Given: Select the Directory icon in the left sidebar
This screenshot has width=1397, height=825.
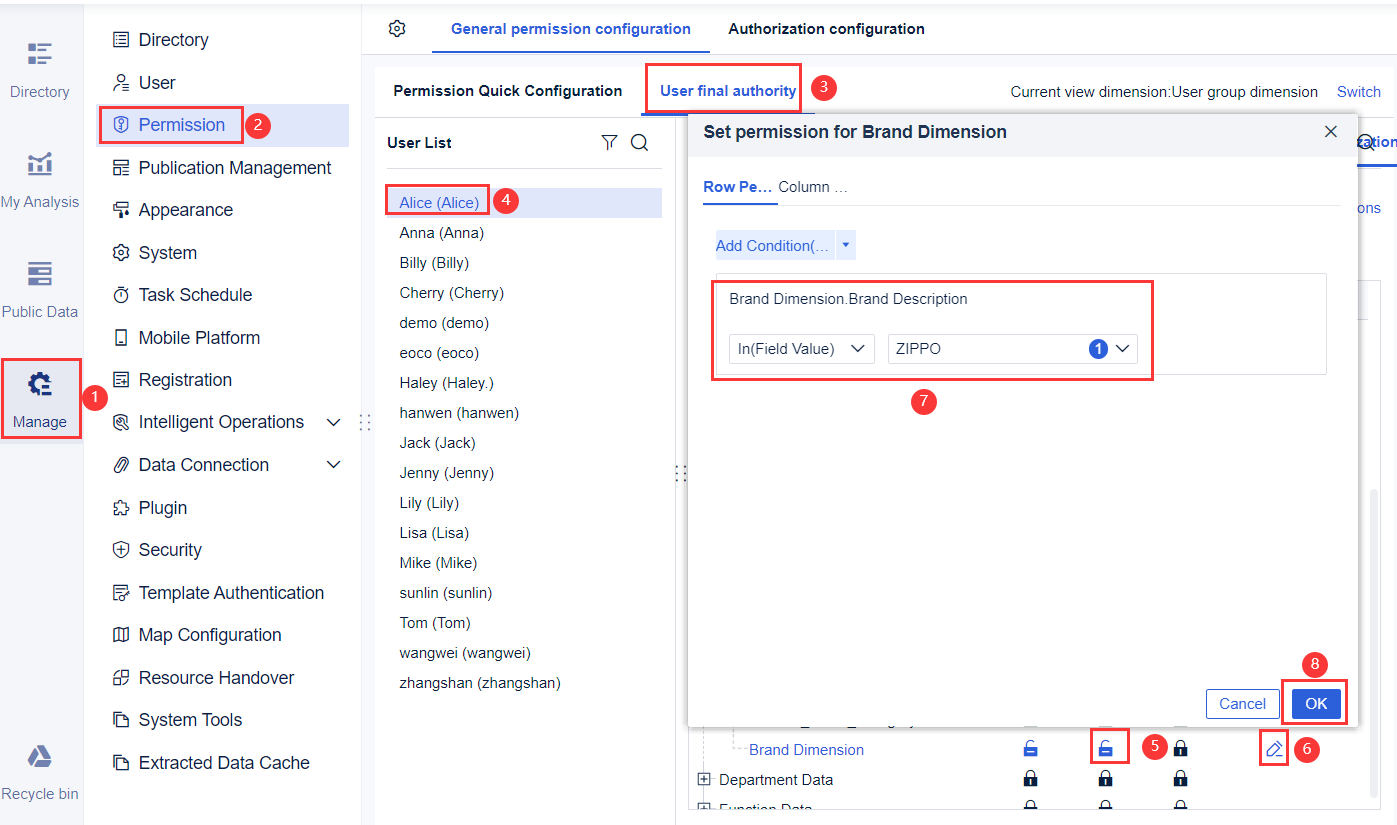Looking at the screenshot, I should pos(40,55).
